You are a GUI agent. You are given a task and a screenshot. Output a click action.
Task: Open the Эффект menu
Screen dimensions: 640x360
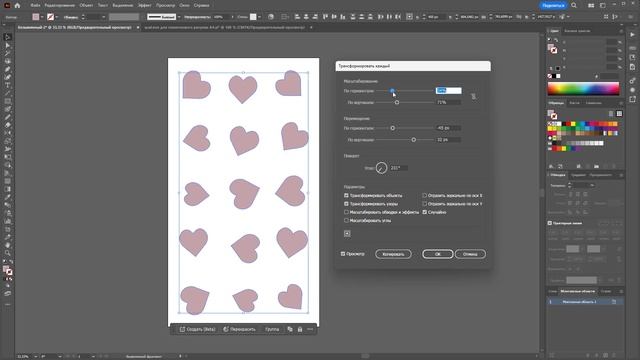144,5
